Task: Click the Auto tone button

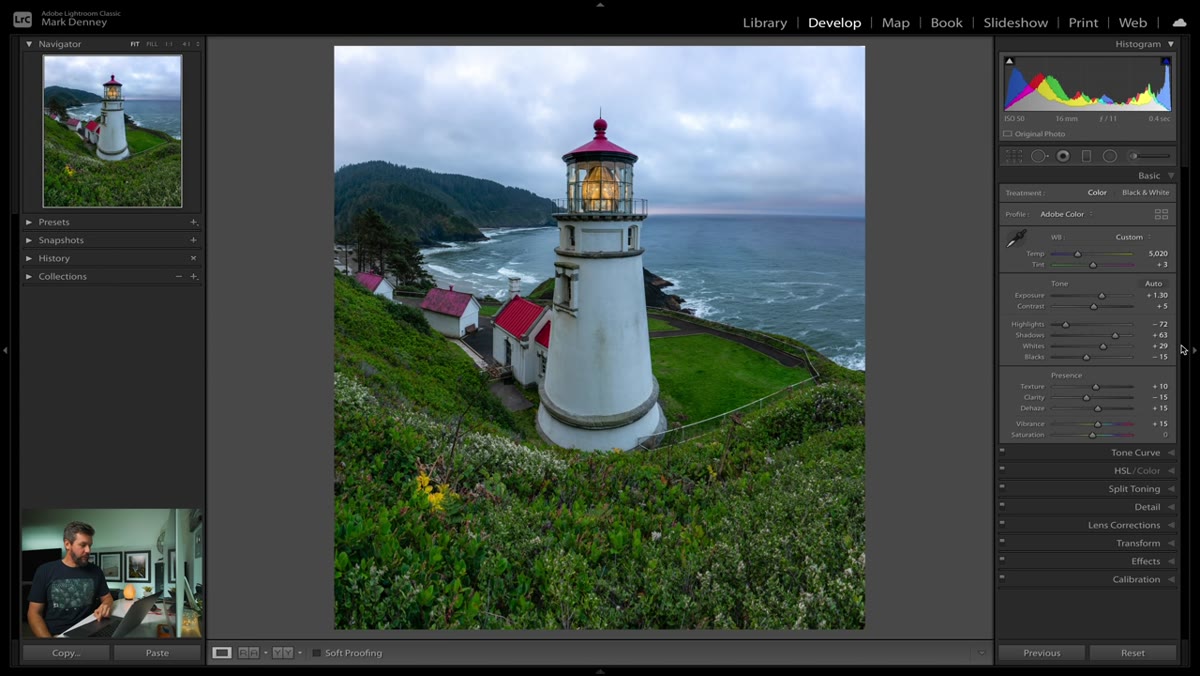Action: (x=1153, y=283)
